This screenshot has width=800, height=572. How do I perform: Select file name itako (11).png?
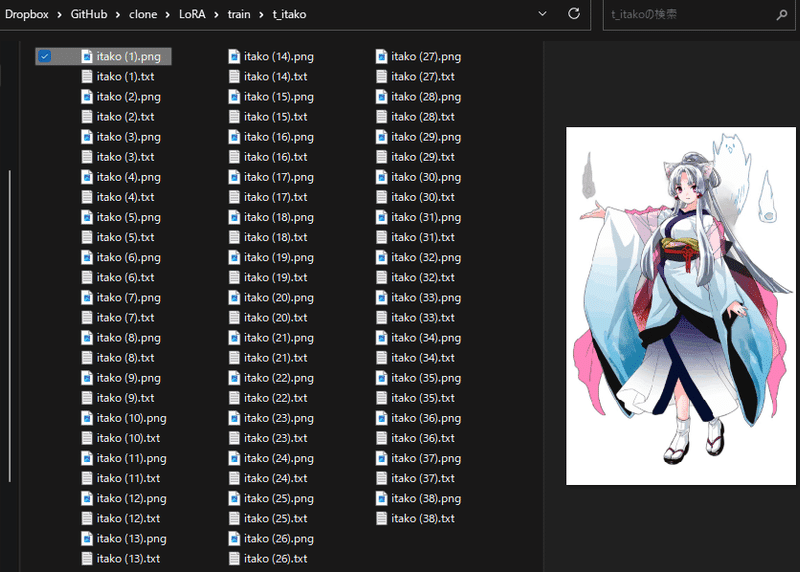[132, 458]
